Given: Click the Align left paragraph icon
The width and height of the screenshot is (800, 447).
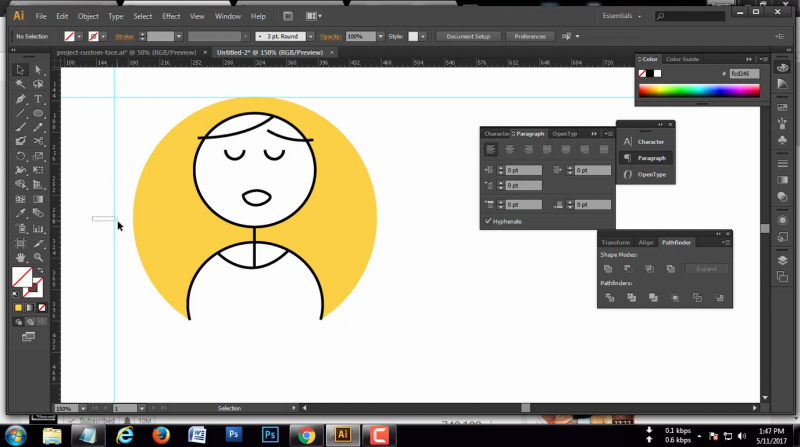Looking at the screenshot, I should 491,149.
